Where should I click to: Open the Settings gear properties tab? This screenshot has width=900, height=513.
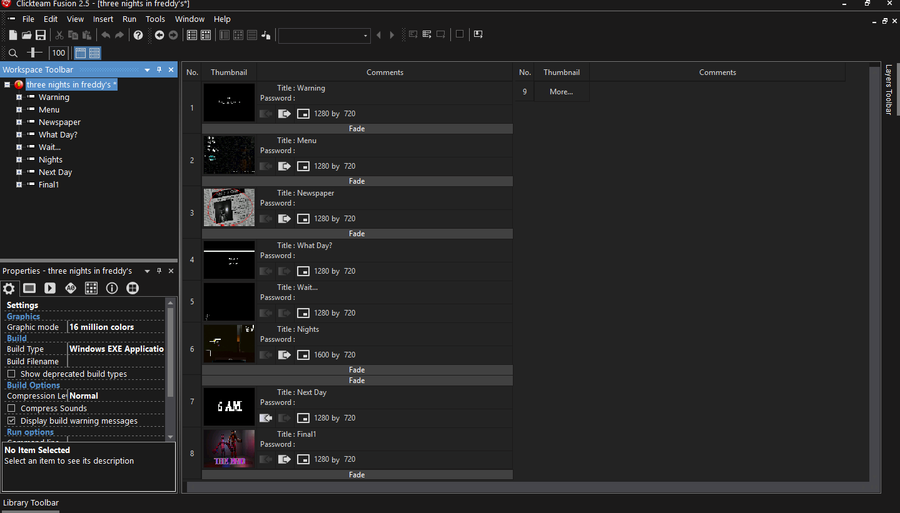point(9,288)
